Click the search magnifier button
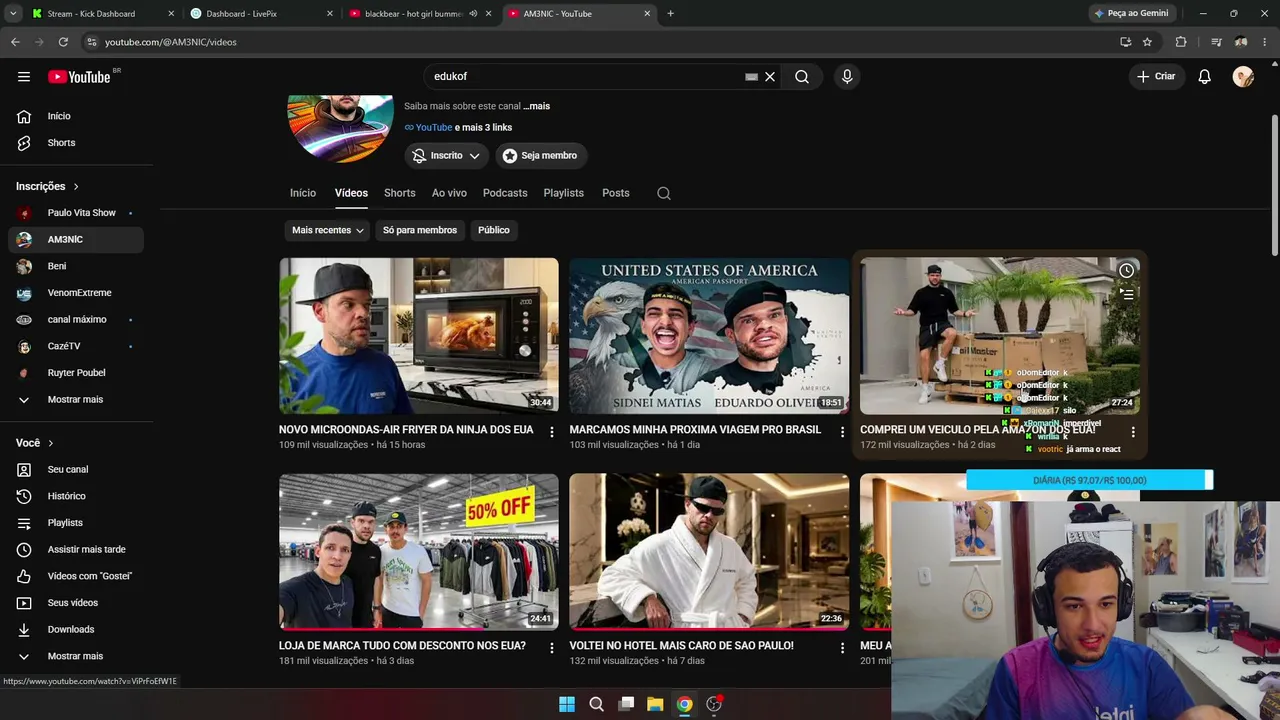 pos(802,77)
